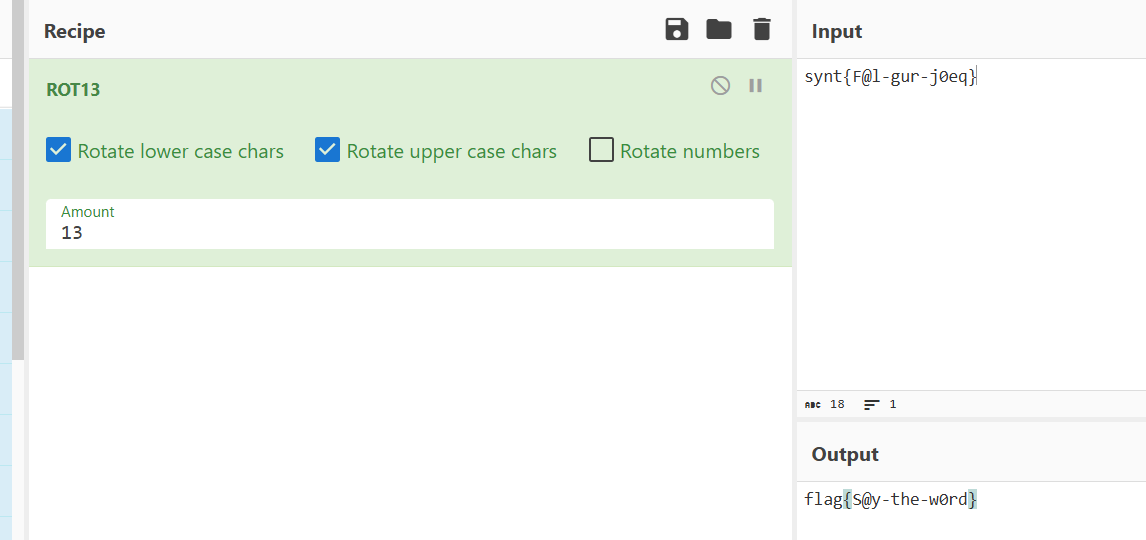Clear the recipe with the trash icon

click(762, 29)
